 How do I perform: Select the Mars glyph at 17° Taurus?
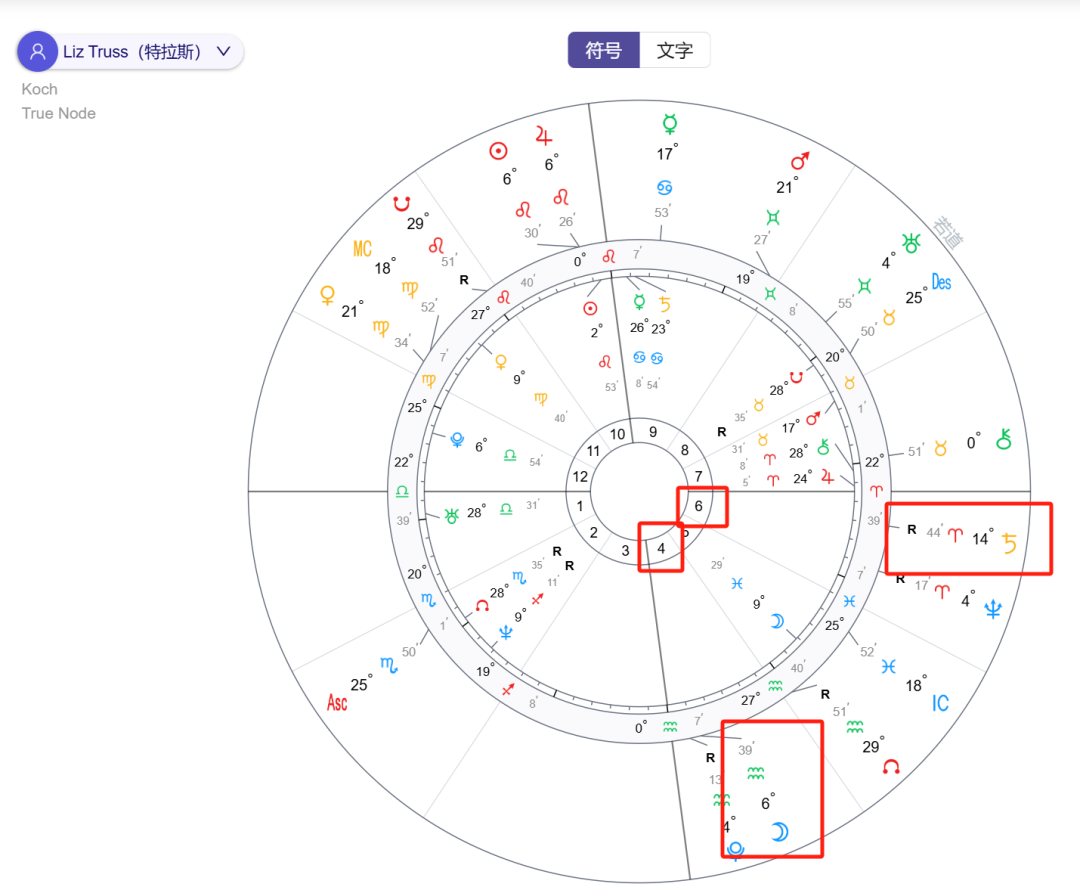point(813,419)
